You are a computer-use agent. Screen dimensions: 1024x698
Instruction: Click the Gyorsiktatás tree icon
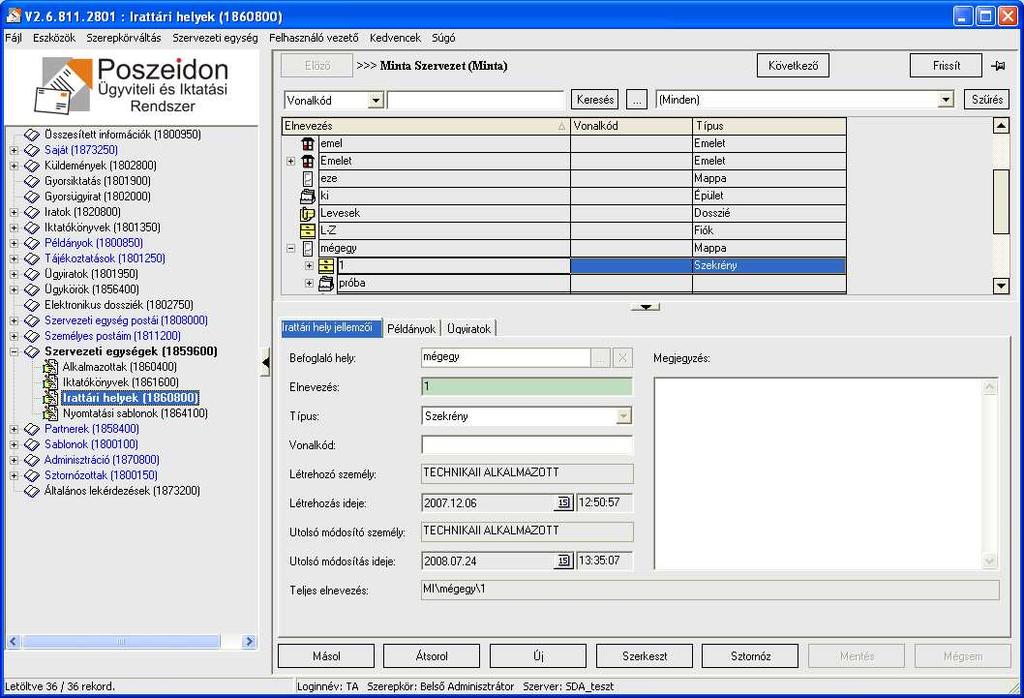coord(32,181)
